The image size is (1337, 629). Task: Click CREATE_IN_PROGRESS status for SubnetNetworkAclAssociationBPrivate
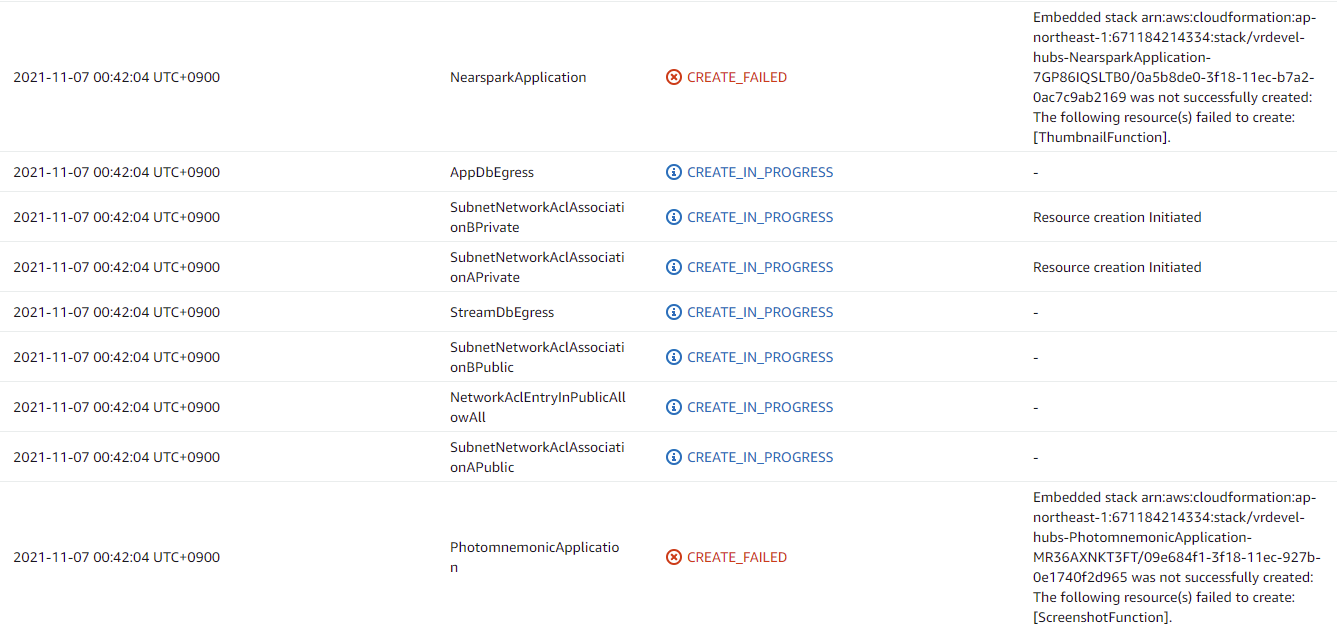pos(760,217)
